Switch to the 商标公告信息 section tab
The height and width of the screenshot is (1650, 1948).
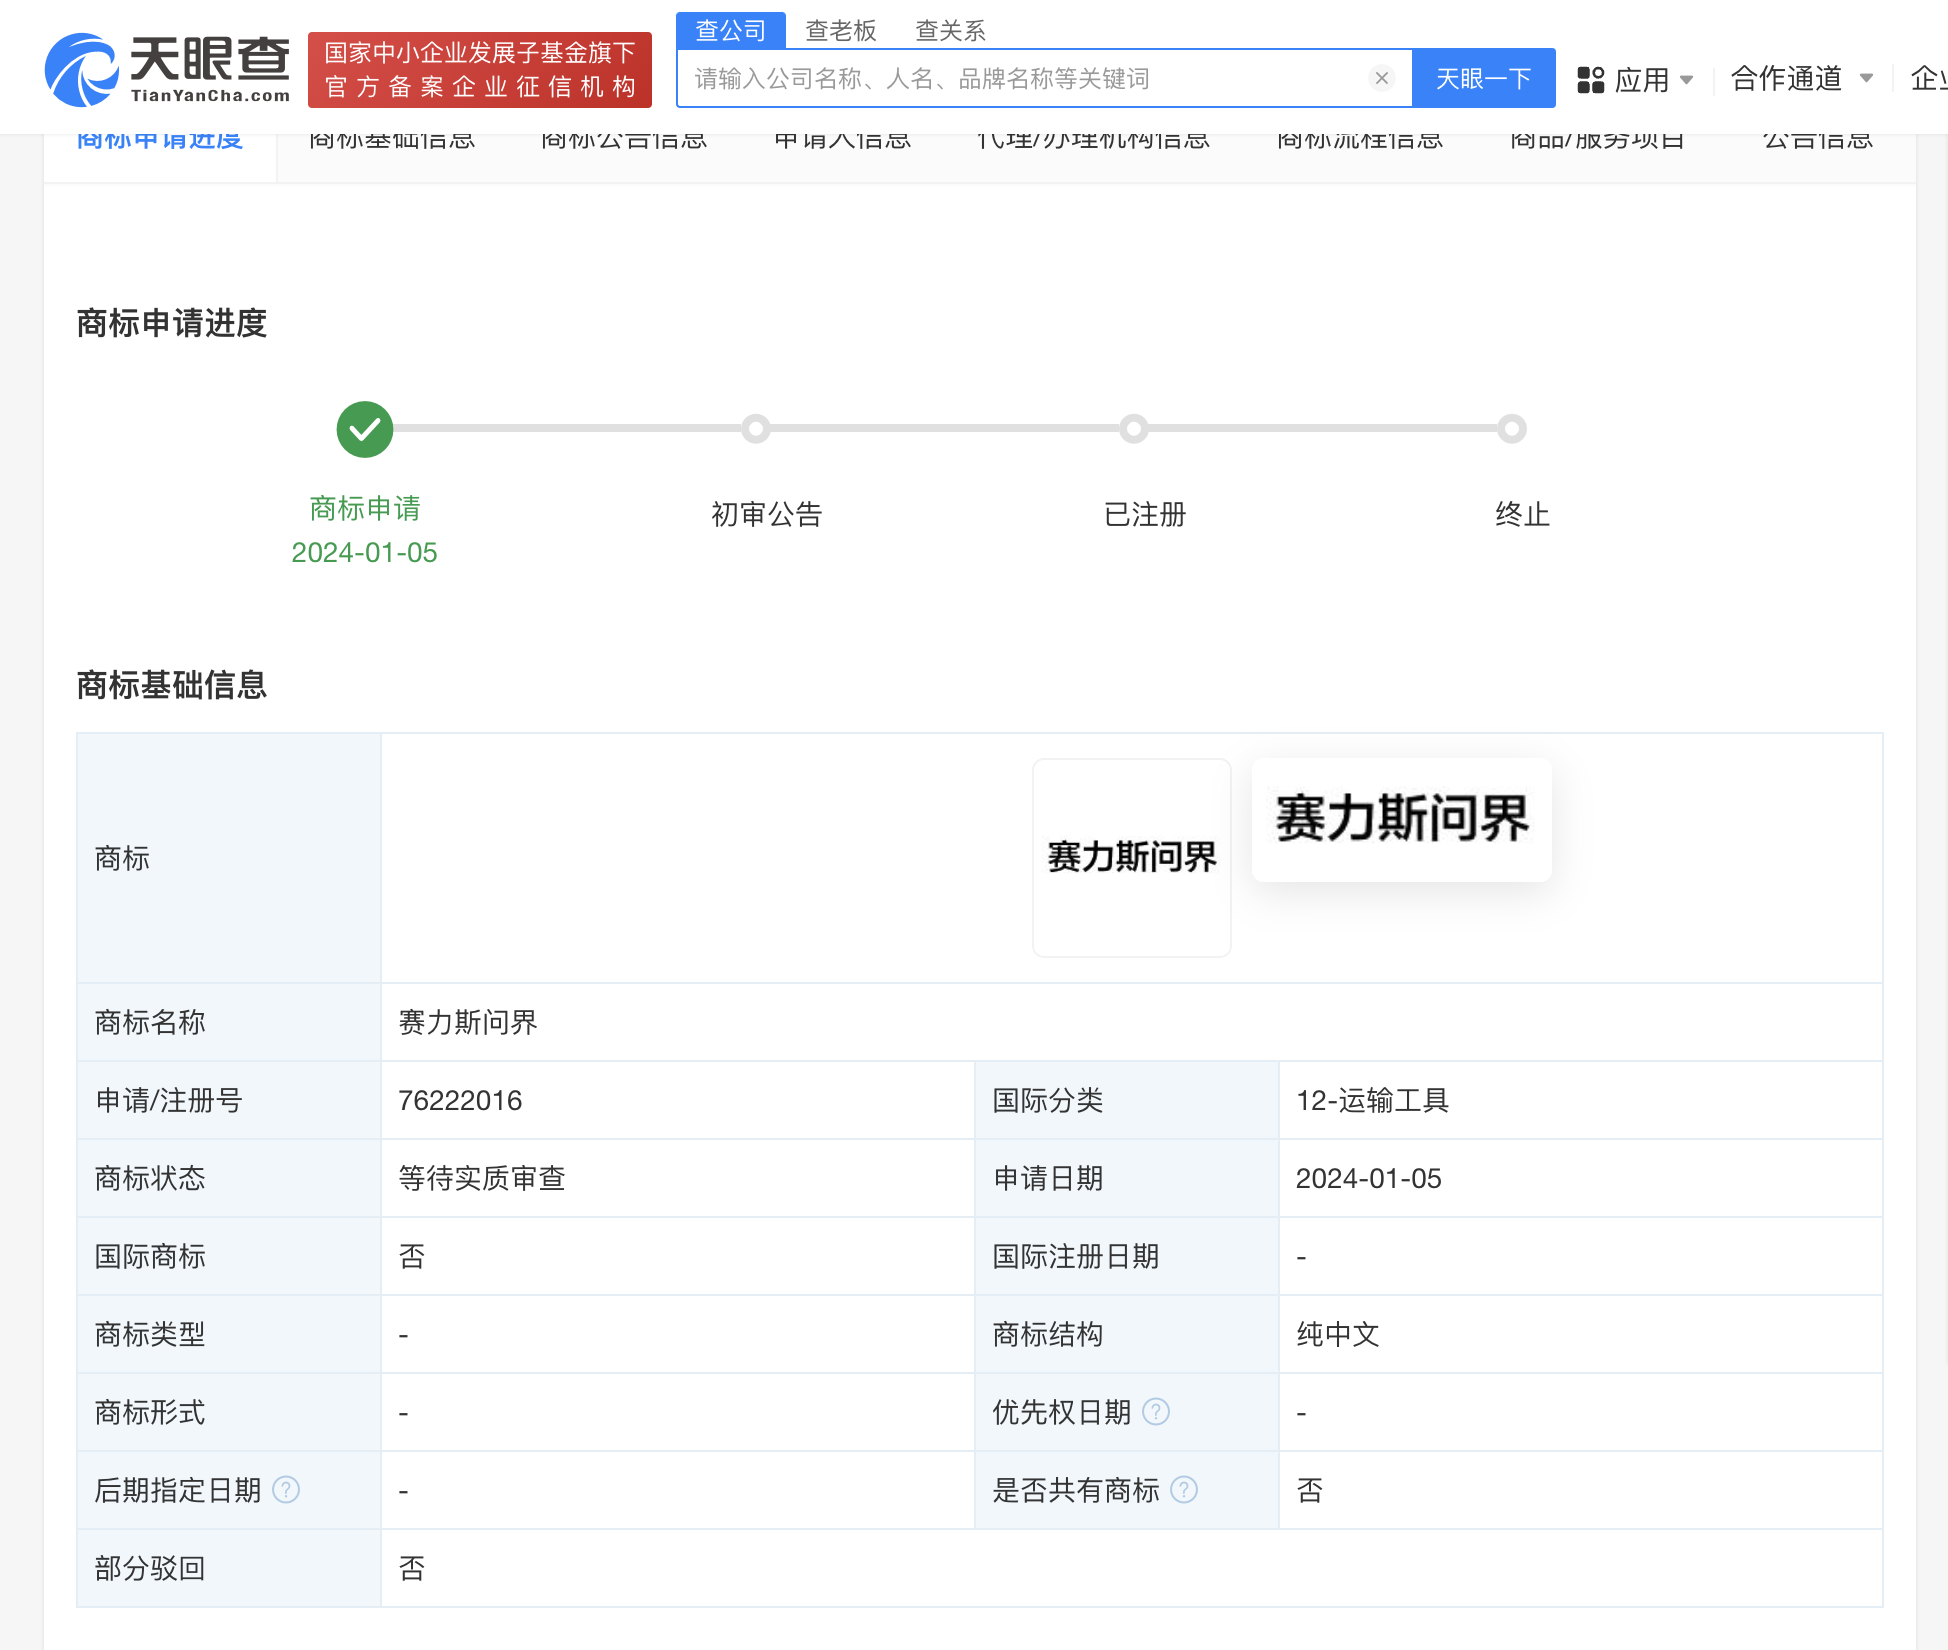pos(624,141)
